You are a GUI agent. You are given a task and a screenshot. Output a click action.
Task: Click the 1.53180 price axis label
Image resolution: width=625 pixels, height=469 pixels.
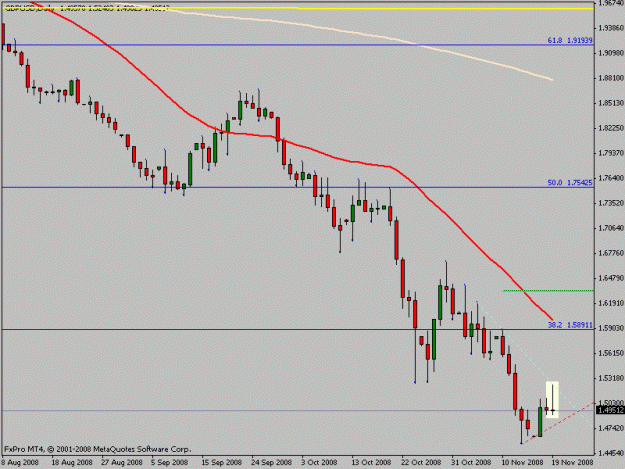click(x=611, y=378)
